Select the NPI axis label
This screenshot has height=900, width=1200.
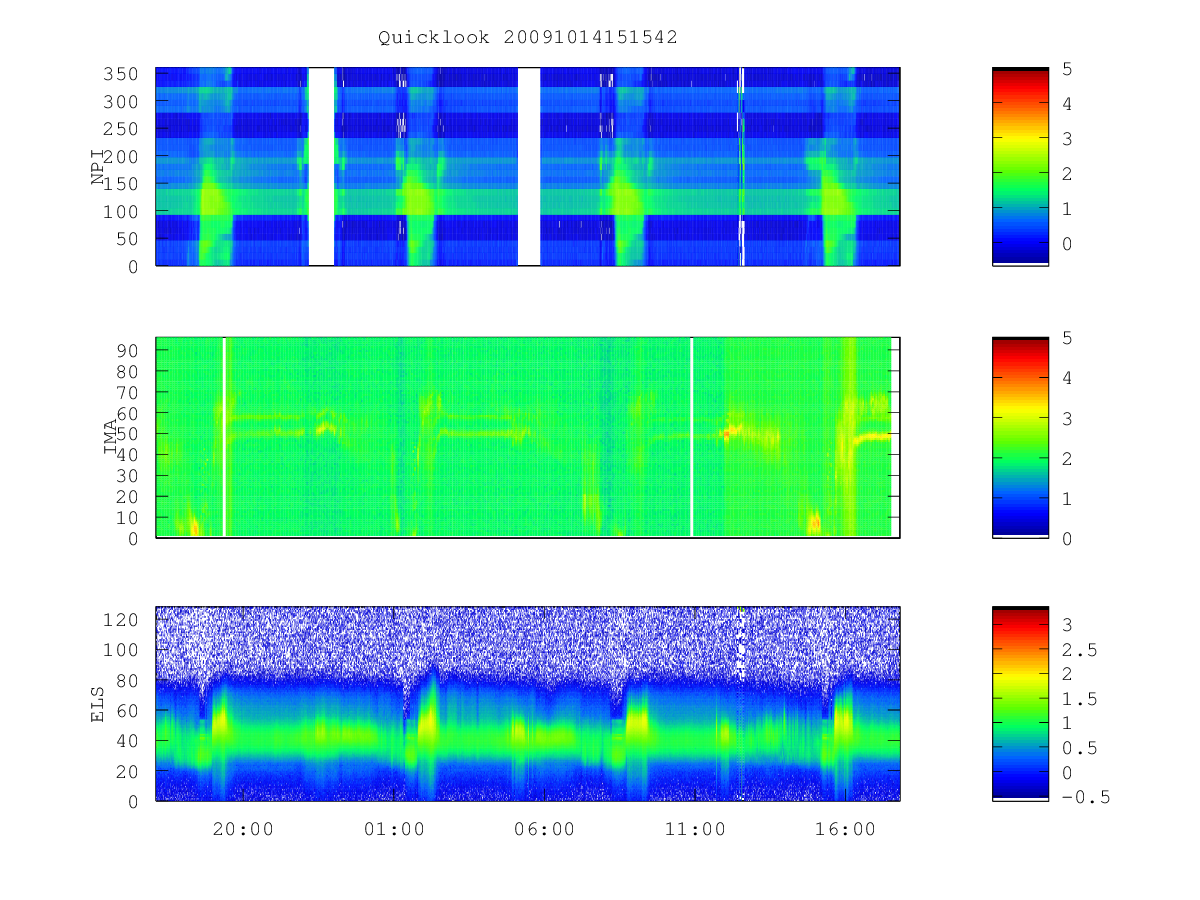[x=98, y=167]
